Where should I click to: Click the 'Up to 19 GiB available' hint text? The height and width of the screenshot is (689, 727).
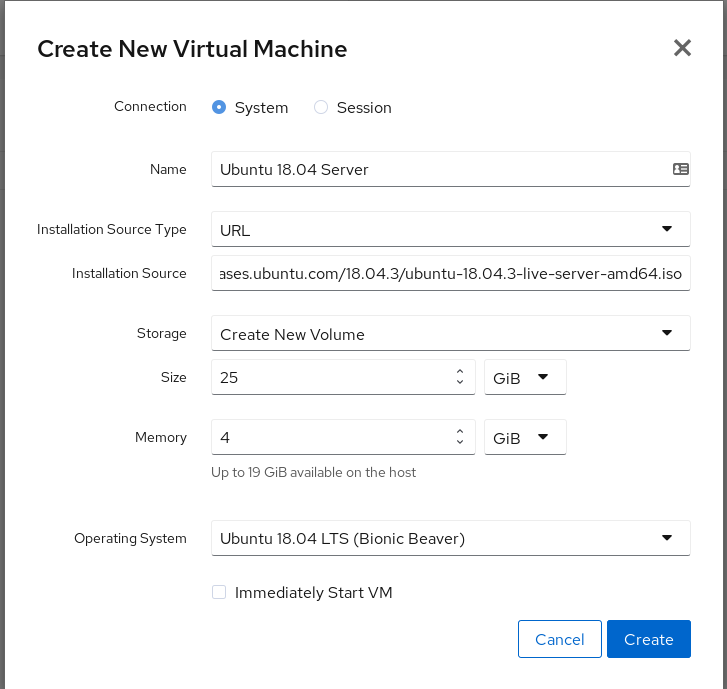point(313,472)
